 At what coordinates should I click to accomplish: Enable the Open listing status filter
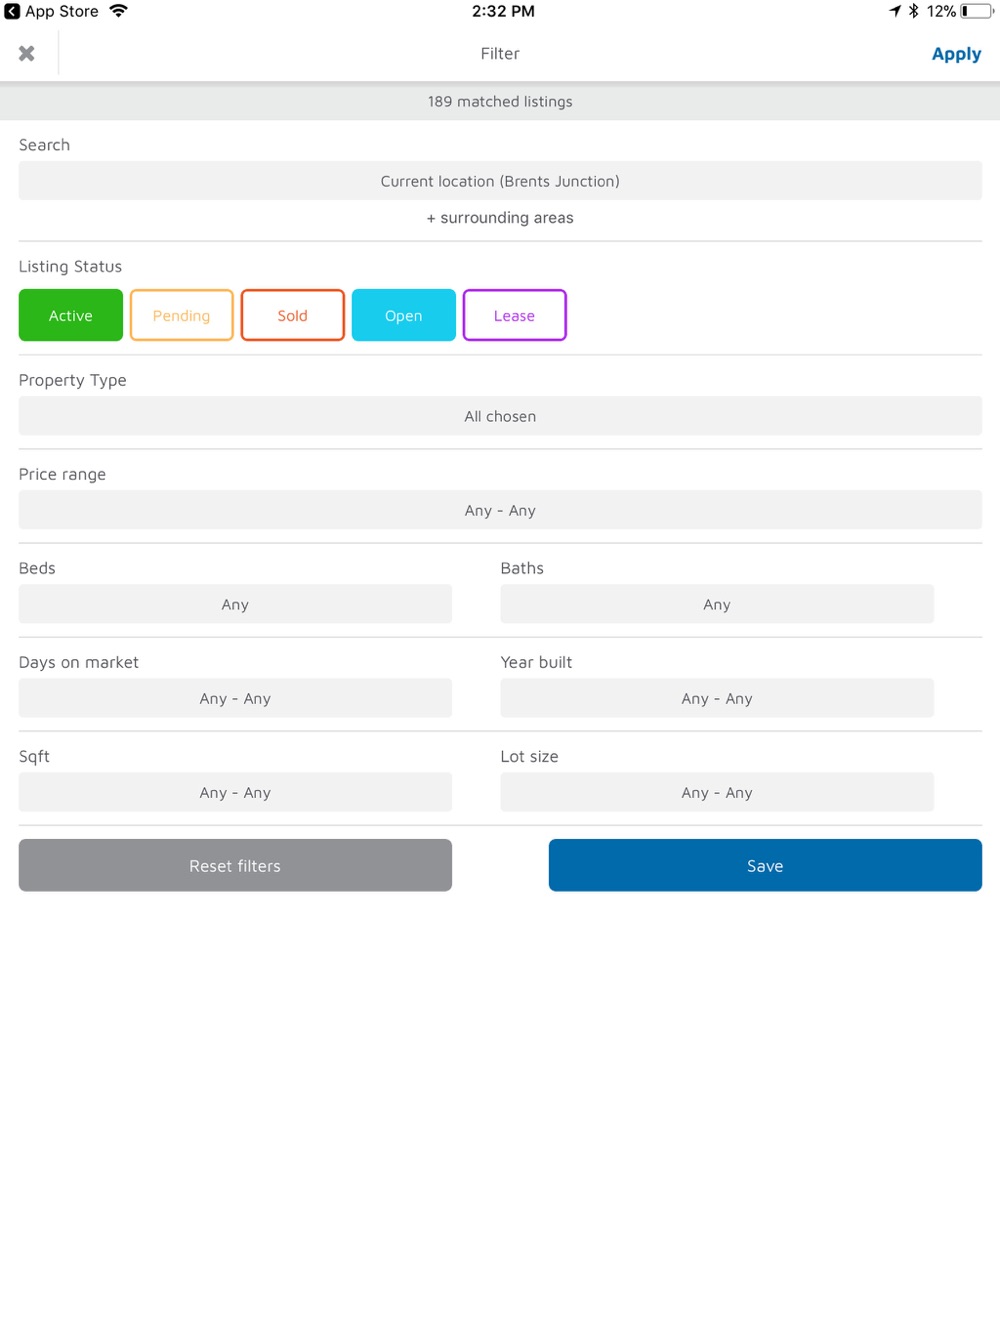coord(404,315)
